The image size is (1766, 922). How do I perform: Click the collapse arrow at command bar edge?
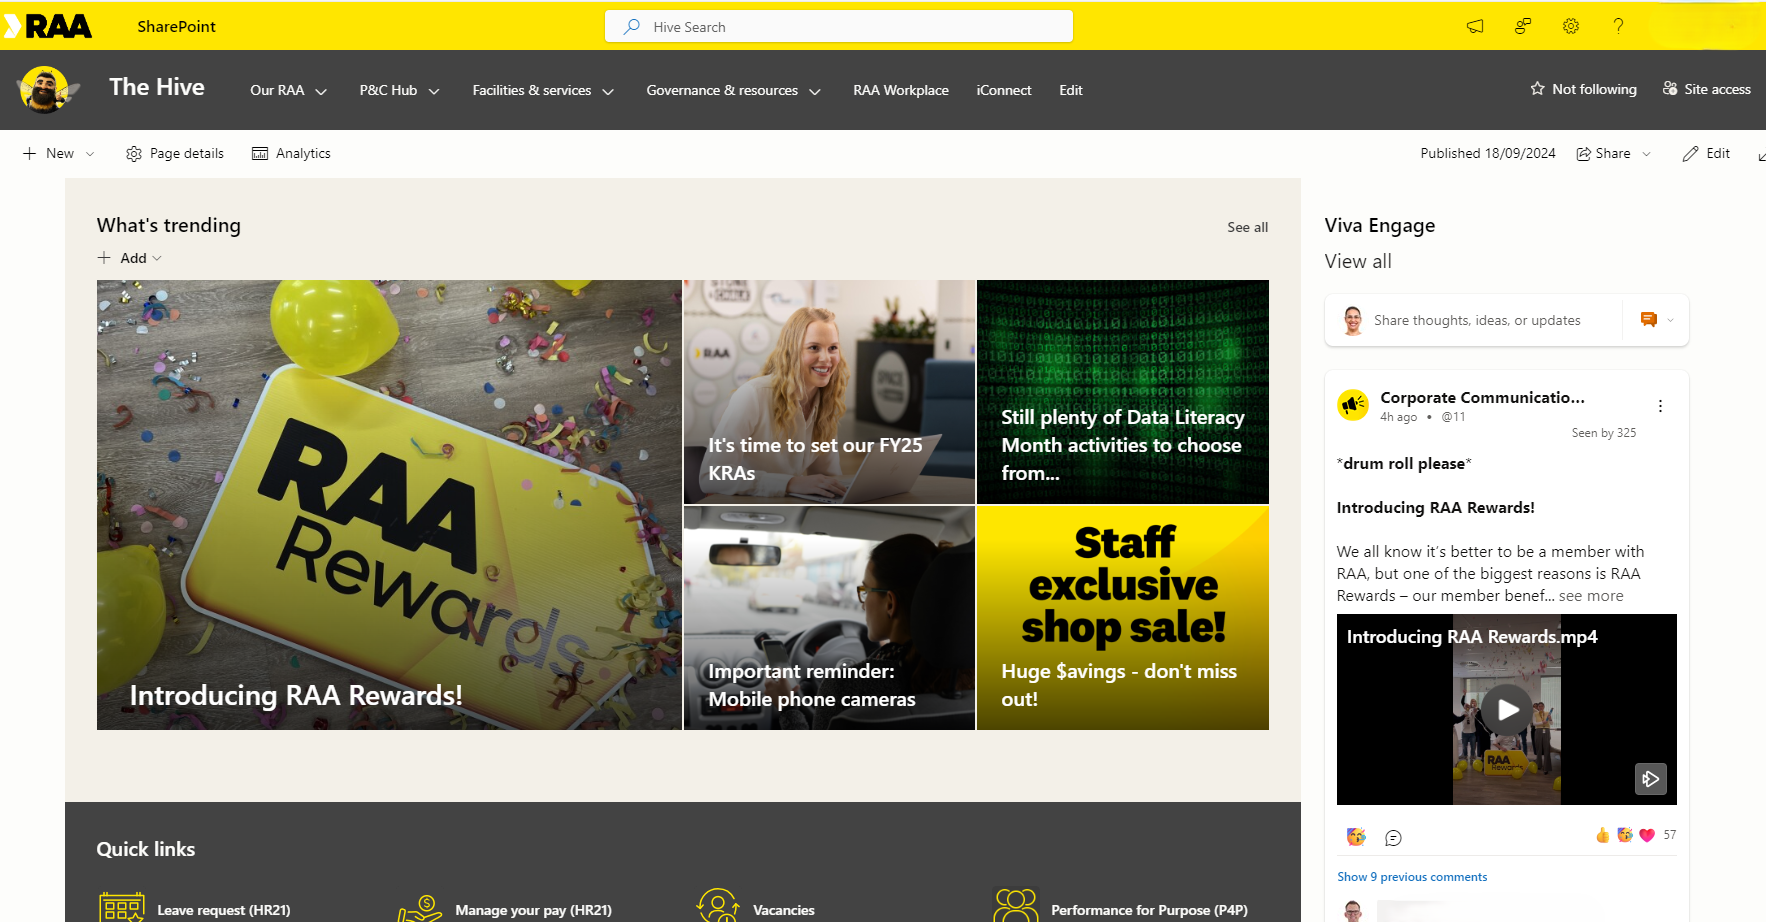(x=1761, y=156)
